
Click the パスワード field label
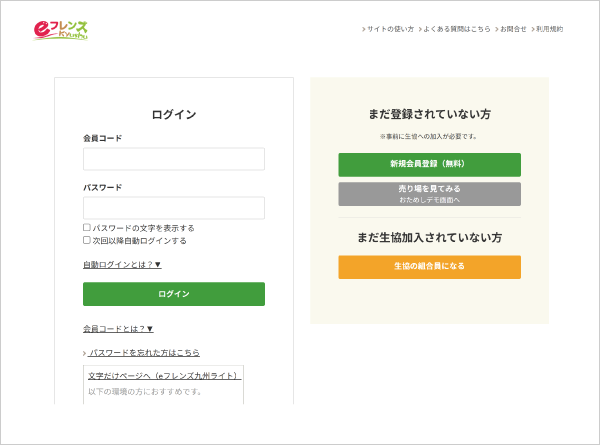[x=103, y=187]
